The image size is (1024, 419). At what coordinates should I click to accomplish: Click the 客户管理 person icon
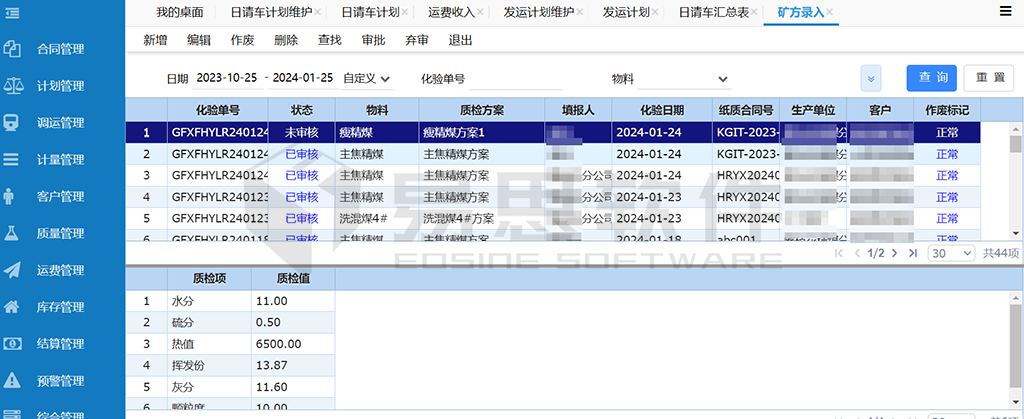tap(13, 196)
